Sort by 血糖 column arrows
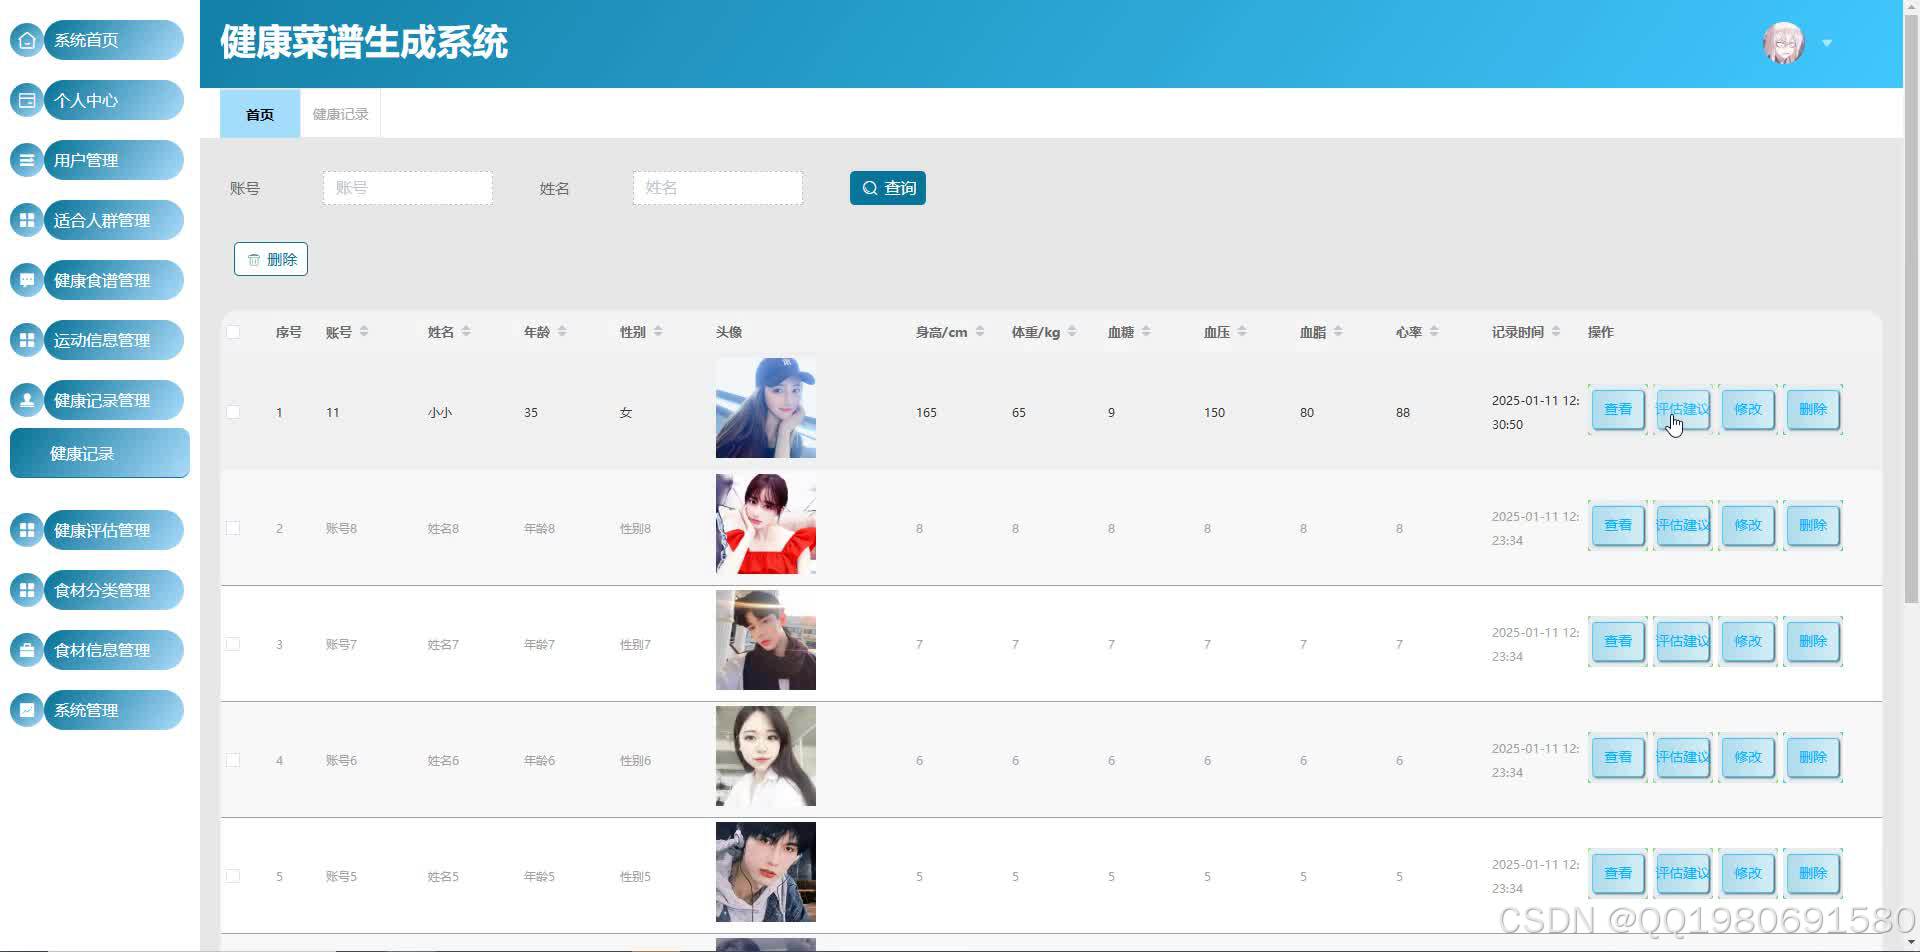 (x=1146, y=331)
